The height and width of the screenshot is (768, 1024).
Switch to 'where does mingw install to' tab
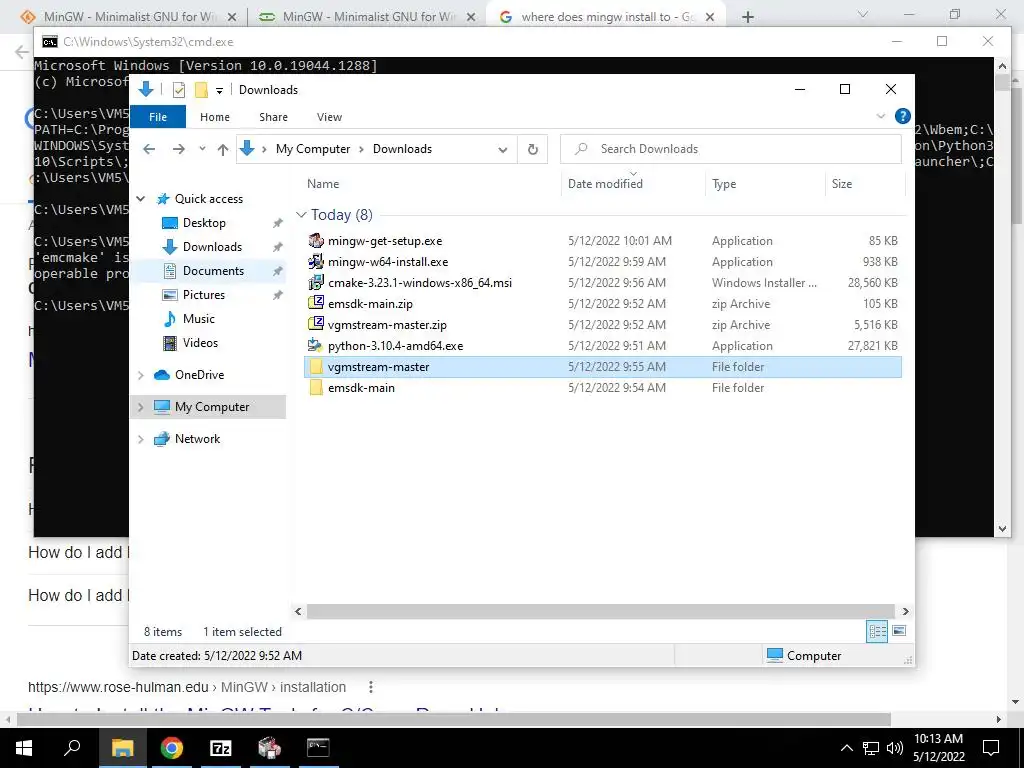(607, 17)
